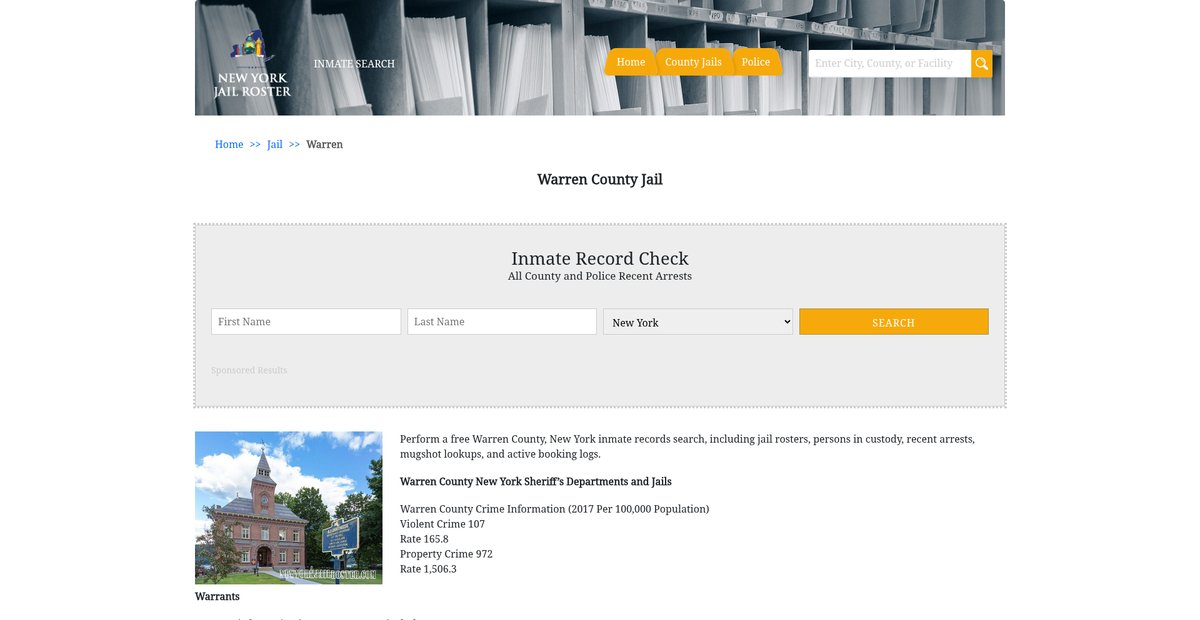Select the Warren County Jail heading
1200x620 pixels.
600,180
